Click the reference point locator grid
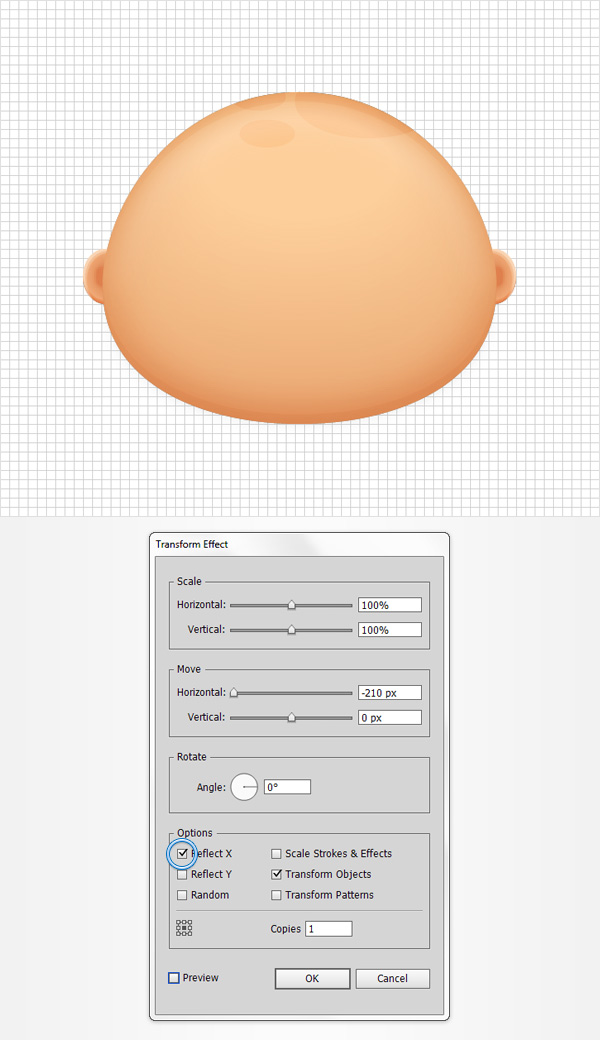Screen dimensions: 600x1040 tap(184, 928)
